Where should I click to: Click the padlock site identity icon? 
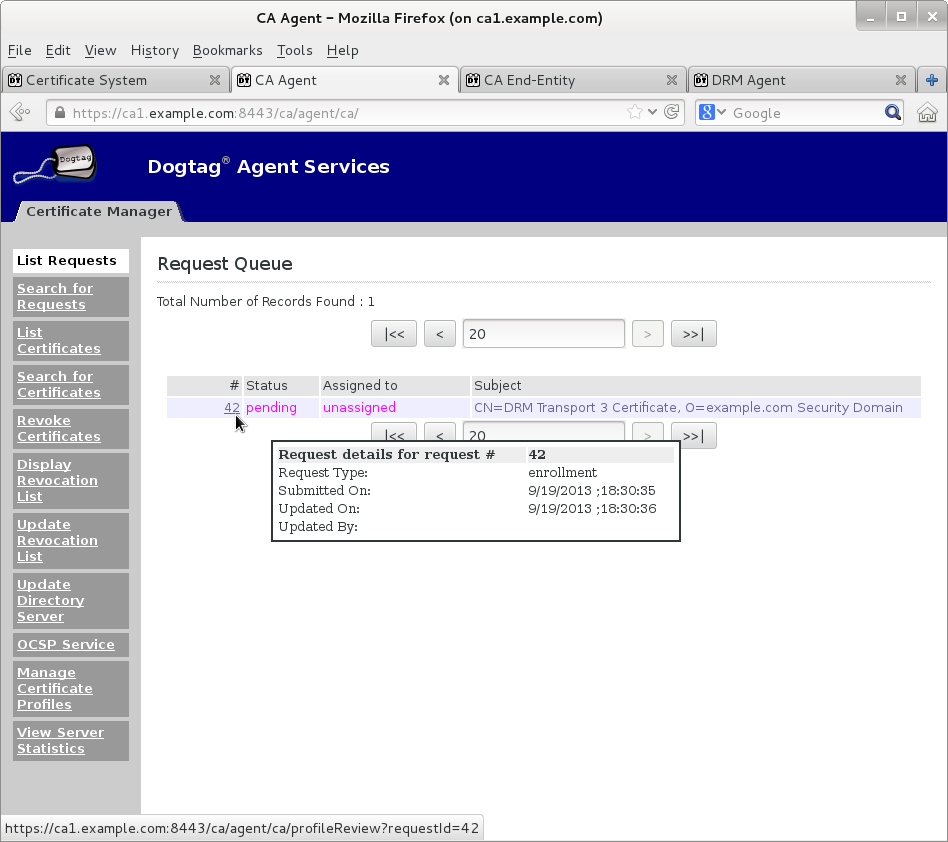(x=59, y=113)
